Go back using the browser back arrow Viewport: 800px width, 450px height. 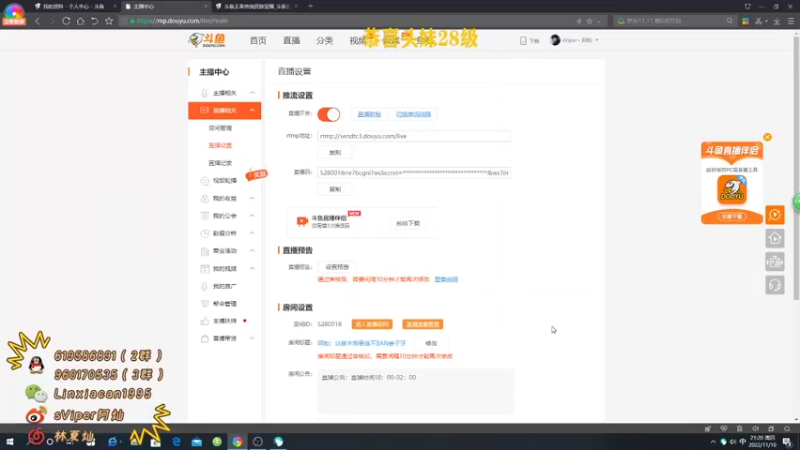pos(37,21)
